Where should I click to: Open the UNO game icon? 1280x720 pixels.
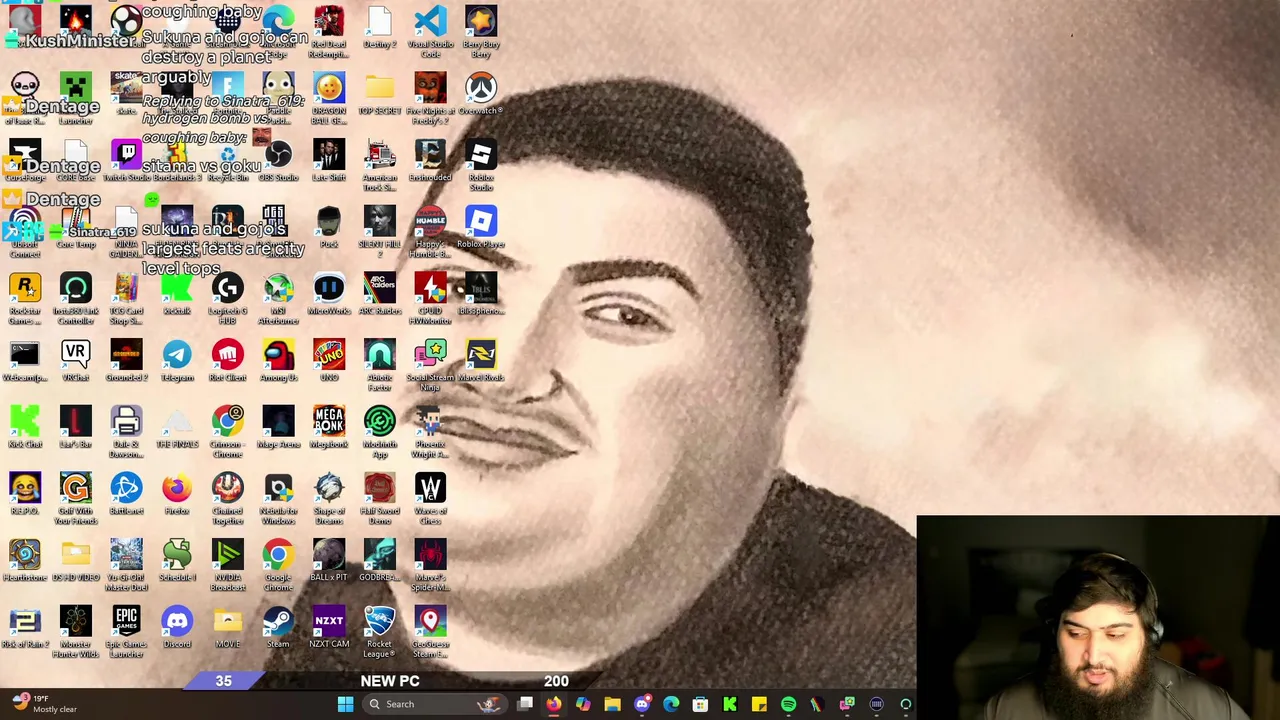click(329, 362)
